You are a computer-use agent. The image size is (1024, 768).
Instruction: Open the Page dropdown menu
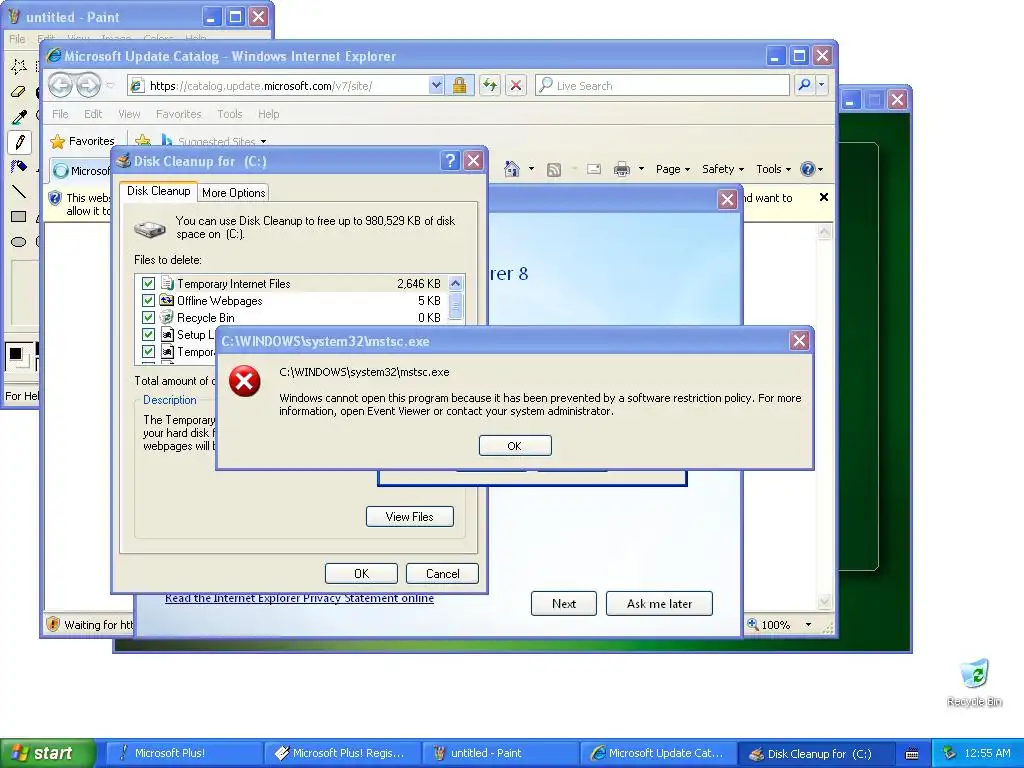(x=673, y=169)
